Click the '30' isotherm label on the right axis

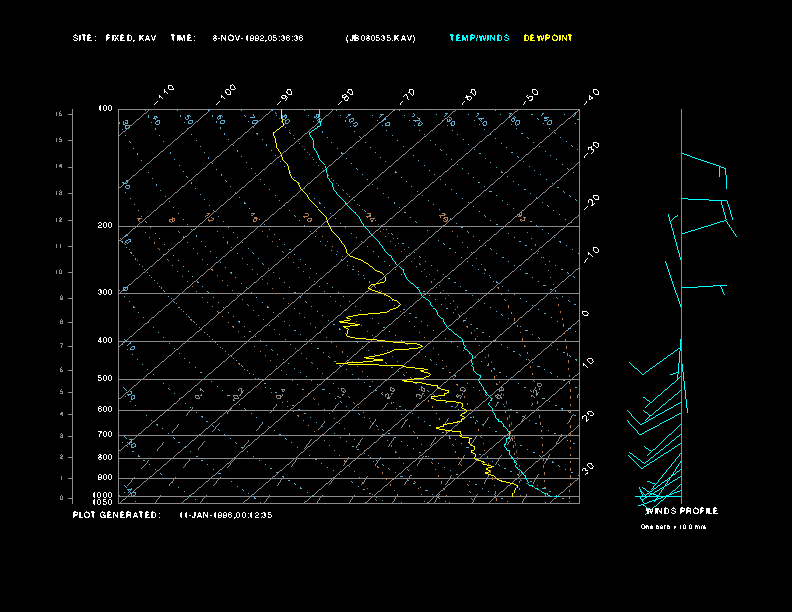[588, 468]
